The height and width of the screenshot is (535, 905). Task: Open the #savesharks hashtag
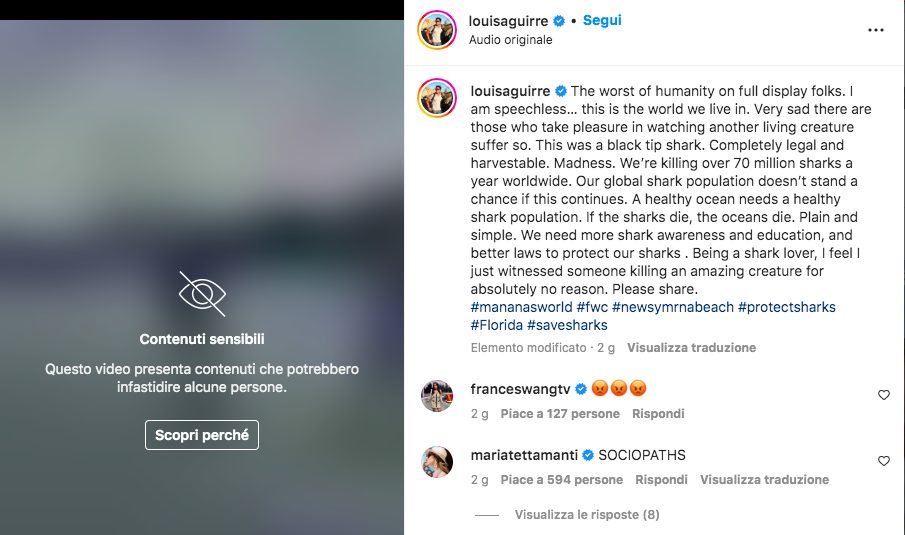(x=567, y=325)
